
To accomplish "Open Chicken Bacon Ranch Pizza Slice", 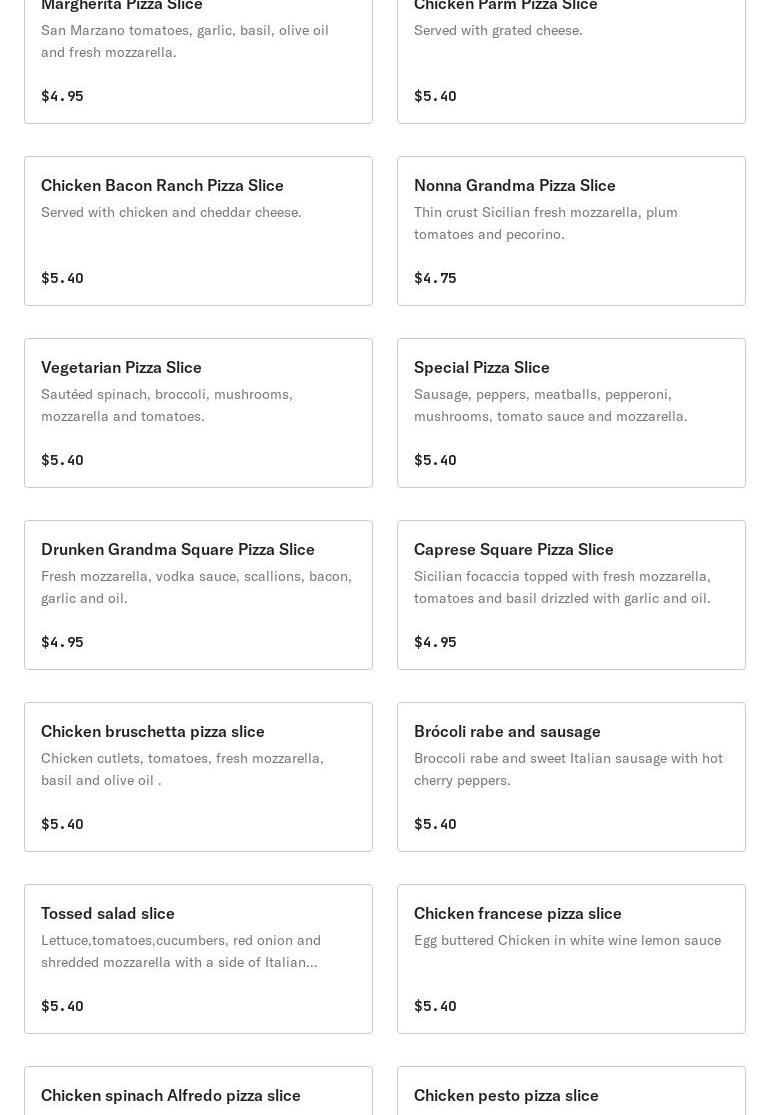I will pos(198,231).
